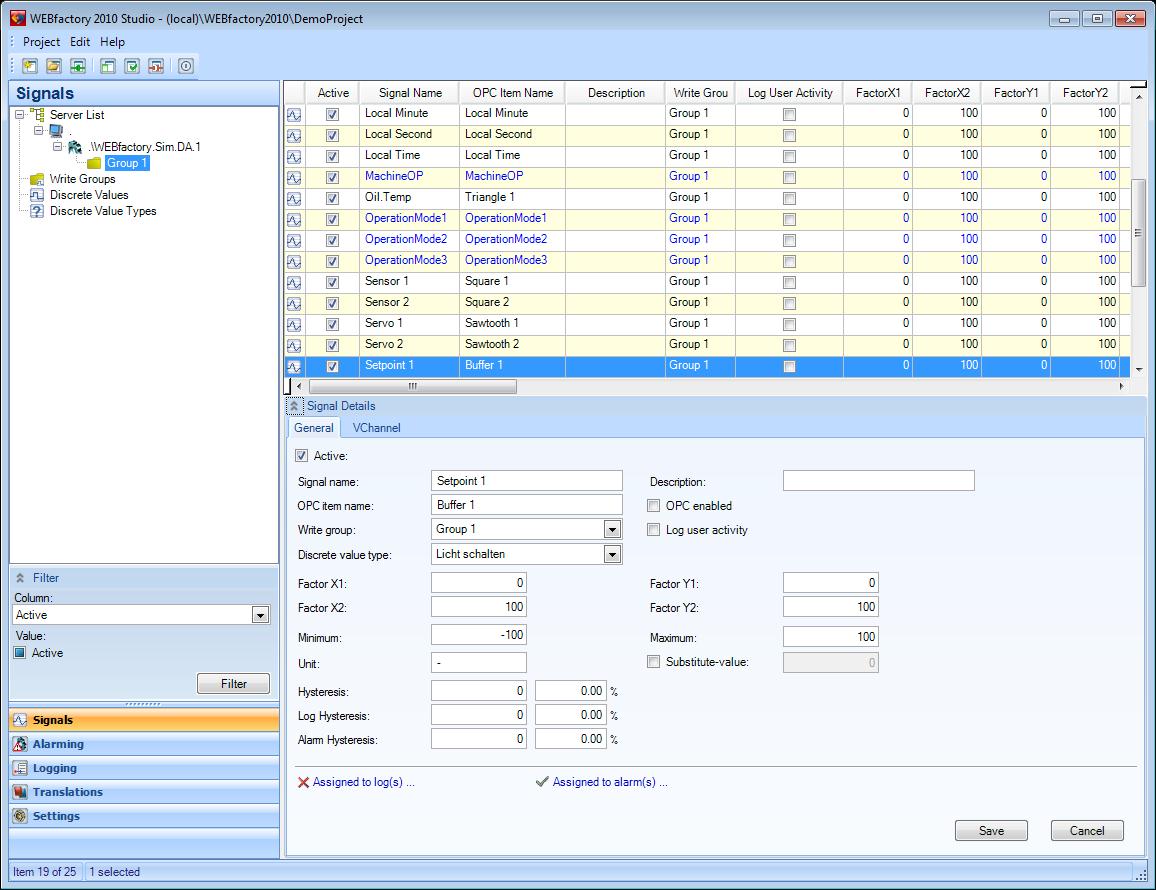This screenshot has width=1156, height=890.
Task: Click the signal icon in the Oil.Temp row
Action: coord(294,198)
